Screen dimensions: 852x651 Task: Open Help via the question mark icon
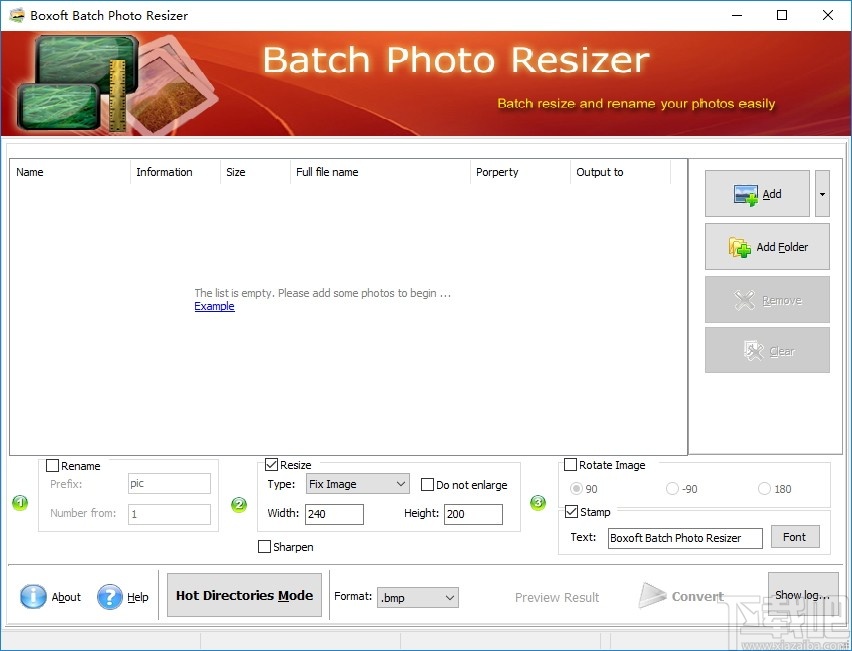[109, 597]
